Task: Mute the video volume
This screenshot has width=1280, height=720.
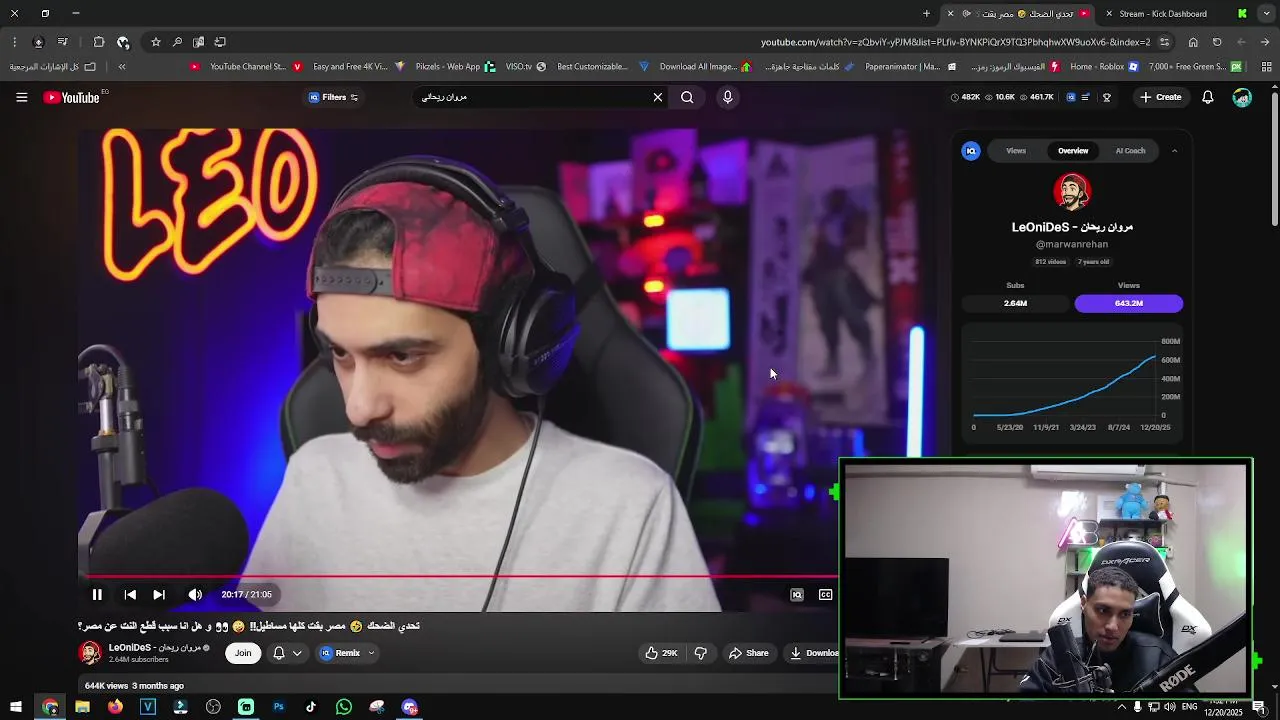Action: pyautogui.click(x=195, y=594)
